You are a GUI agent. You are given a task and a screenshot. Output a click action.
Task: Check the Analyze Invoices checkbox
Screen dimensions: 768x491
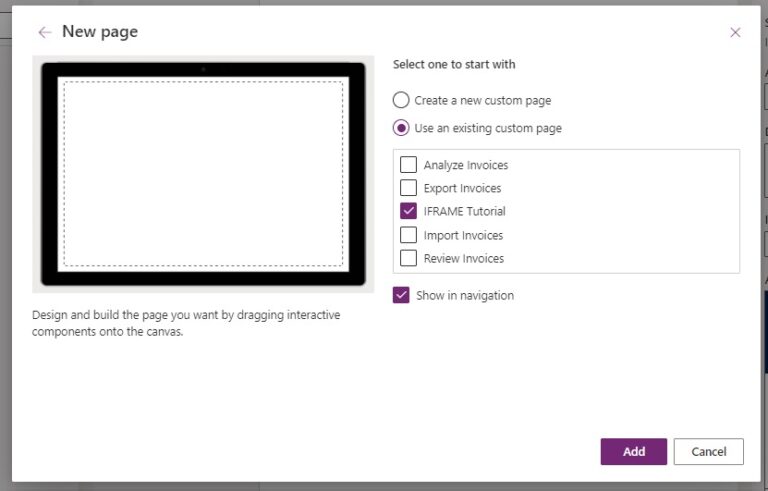[408, 165]
